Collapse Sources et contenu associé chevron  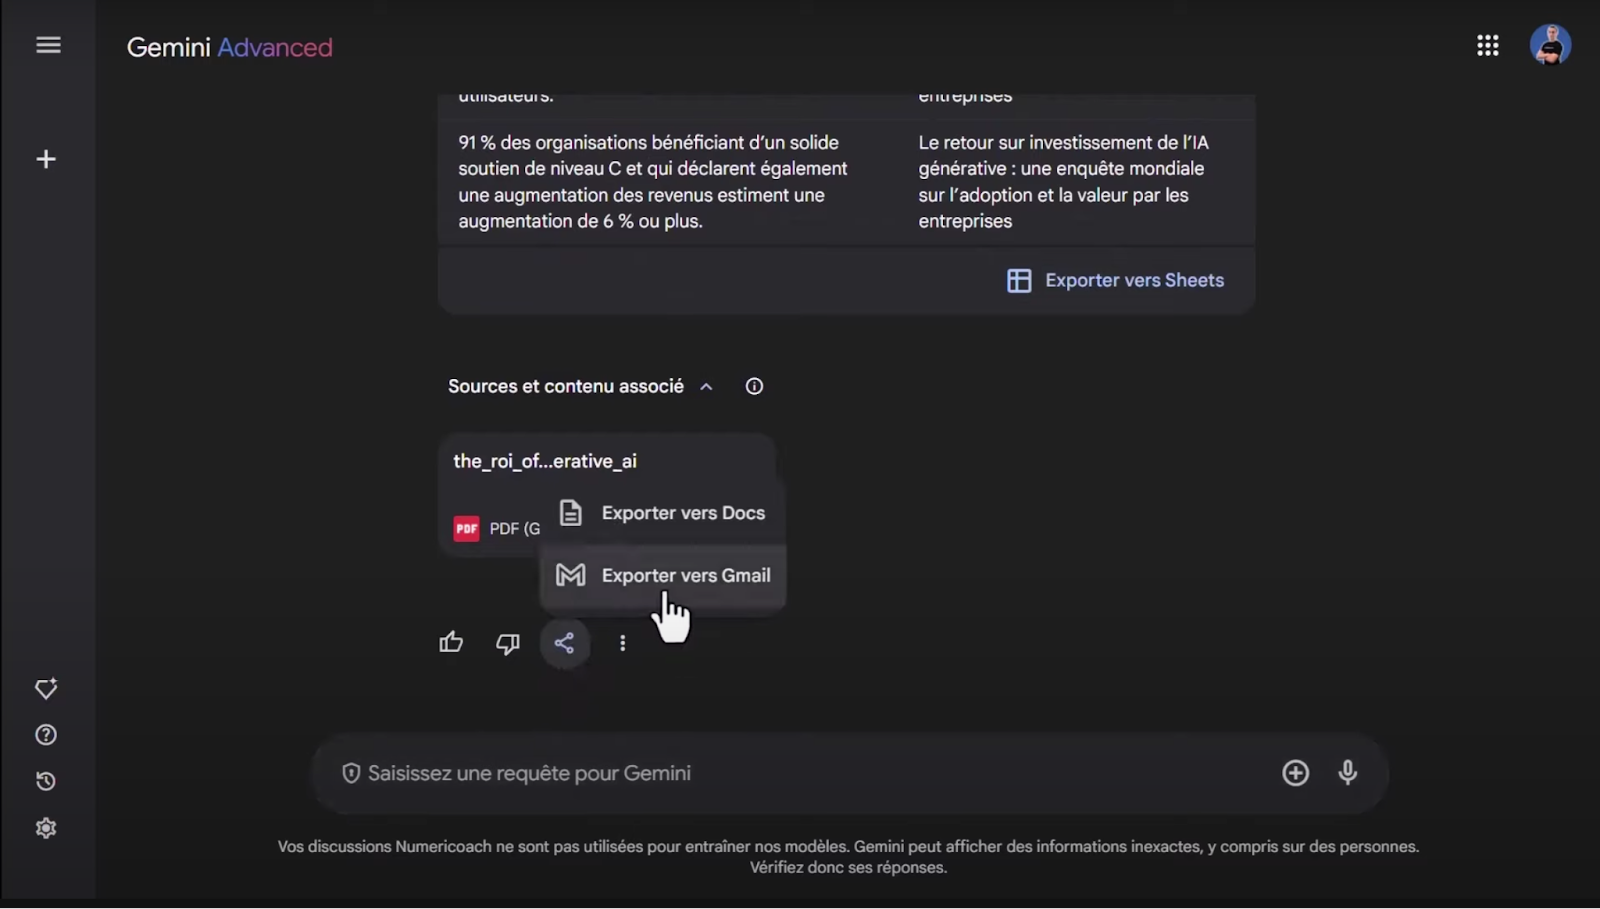[x=706, y=387]
